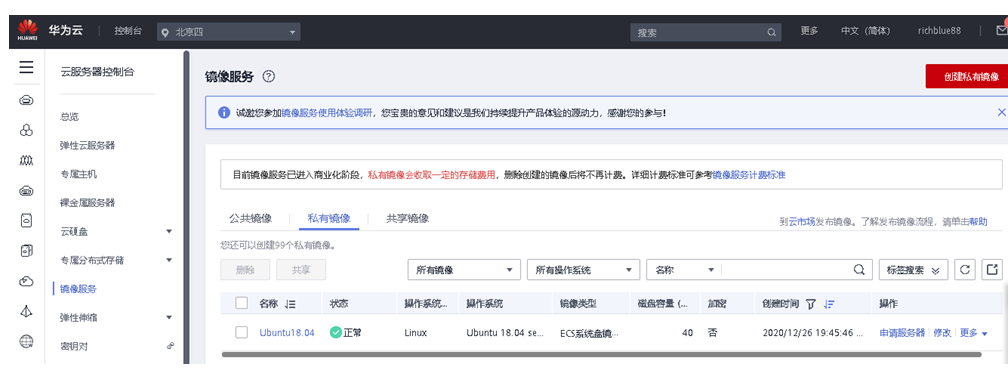This screenshot has width=1008, height=377.
Task: Click the Huawei logo
Action: (x=27, y=30)
